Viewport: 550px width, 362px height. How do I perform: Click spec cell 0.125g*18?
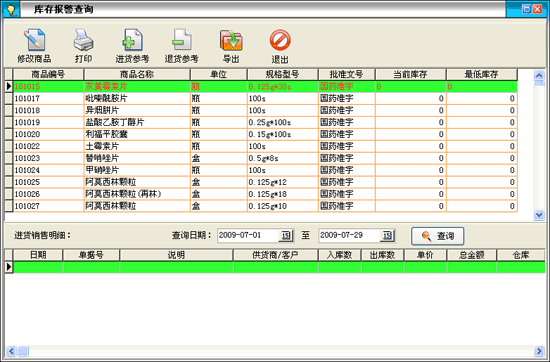282,194
